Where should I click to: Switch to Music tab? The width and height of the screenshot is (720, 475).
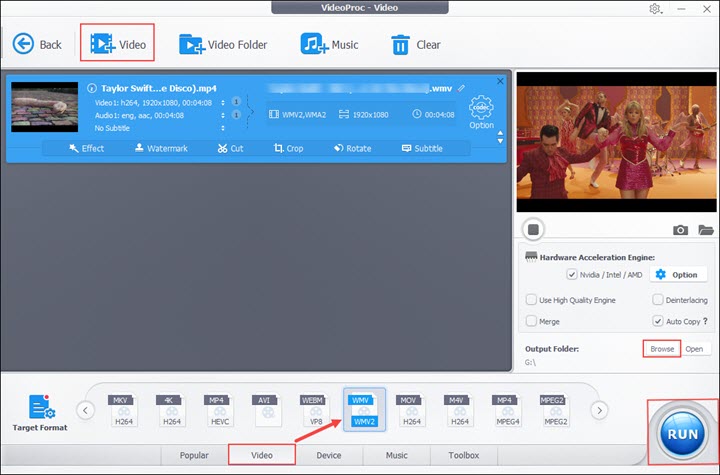[x=397, y=455]
